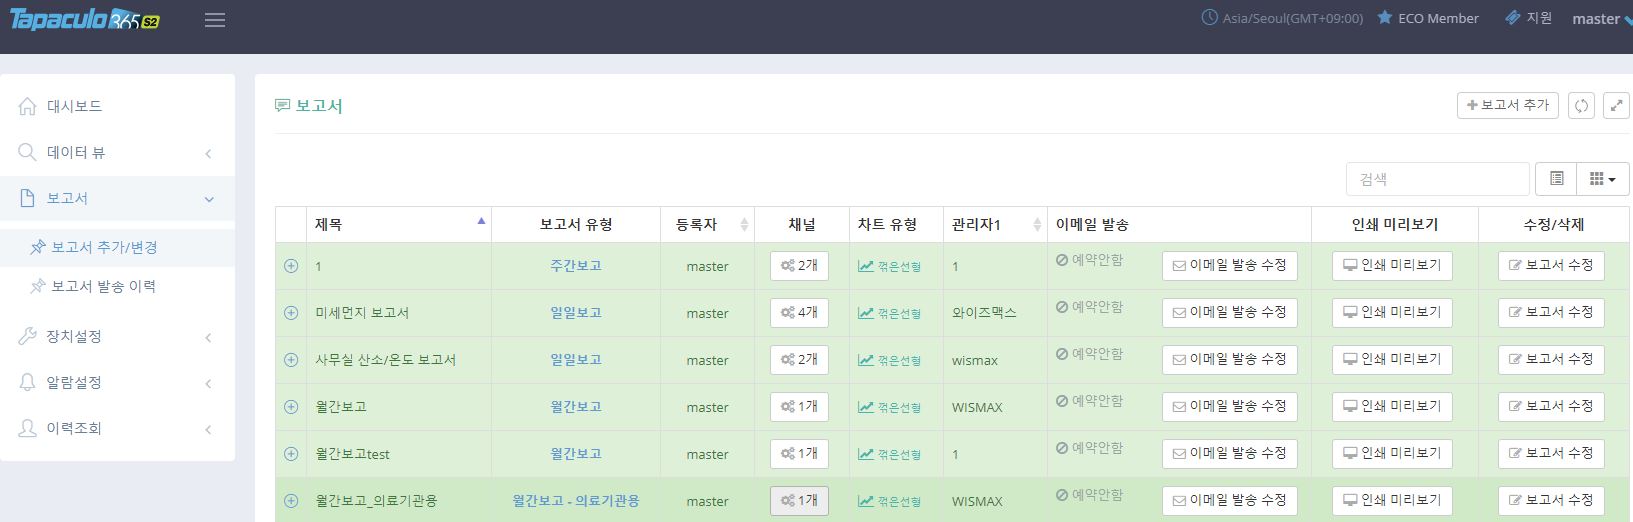
Task: Click 예약안함 status for 사무실 산소/온도 보고서
Action: coord(1090,354)
